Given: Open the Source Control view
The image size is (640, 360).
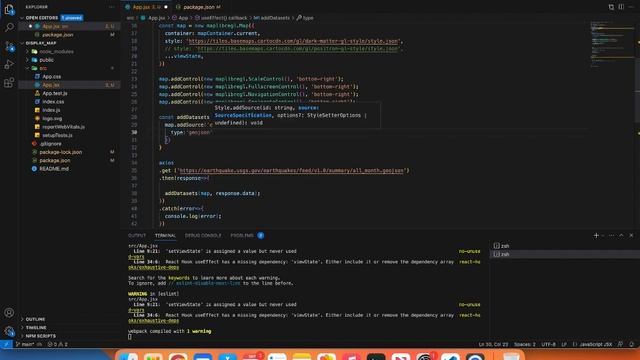Looking at the screenshot, I should [x=9, y=46].
